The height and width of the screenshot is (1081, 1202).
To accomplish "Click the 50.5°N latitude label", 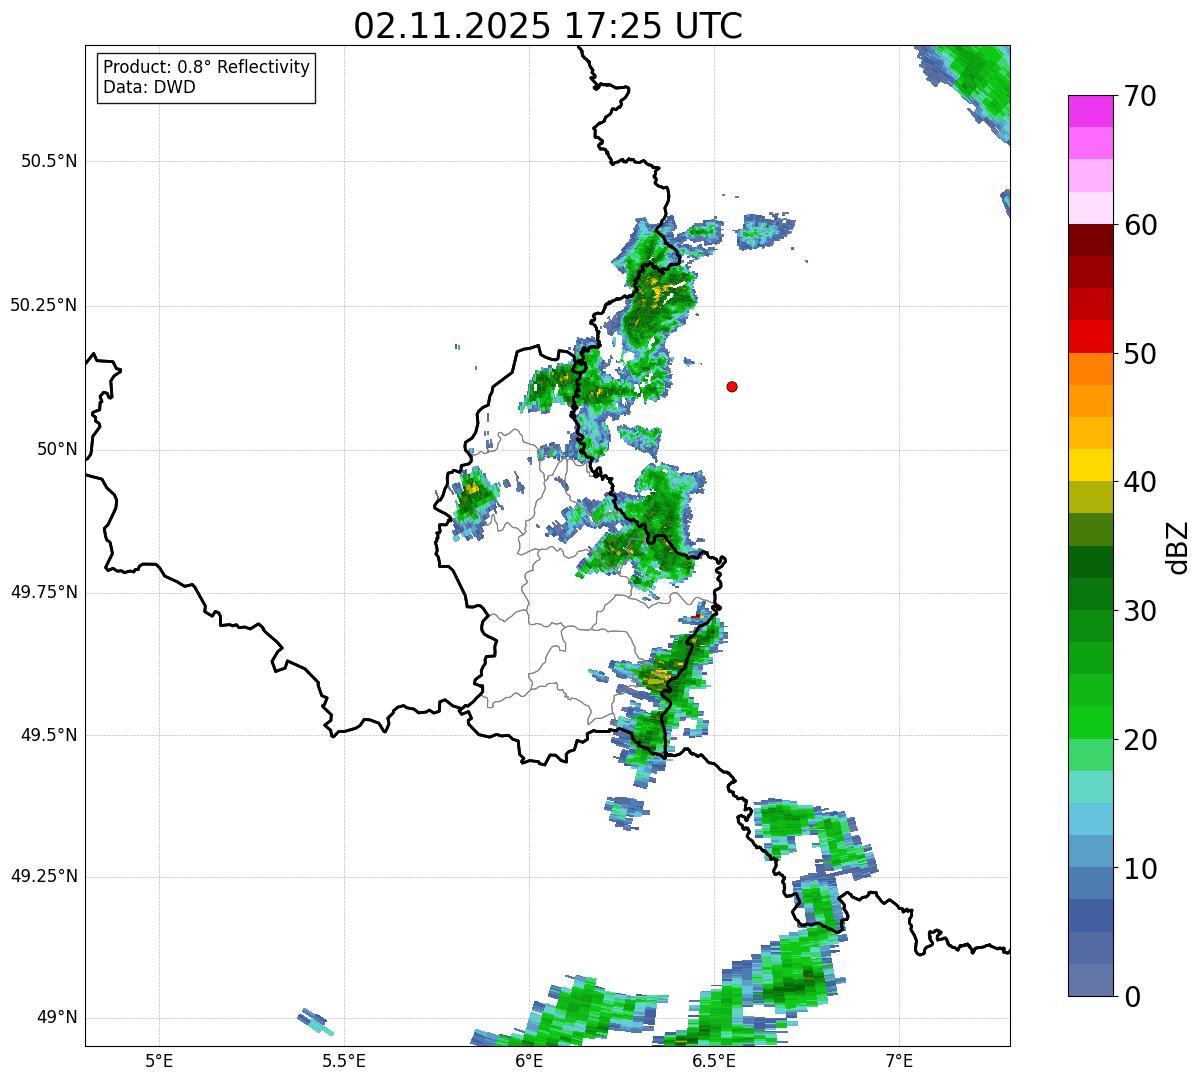I will (x=49, y=161).
